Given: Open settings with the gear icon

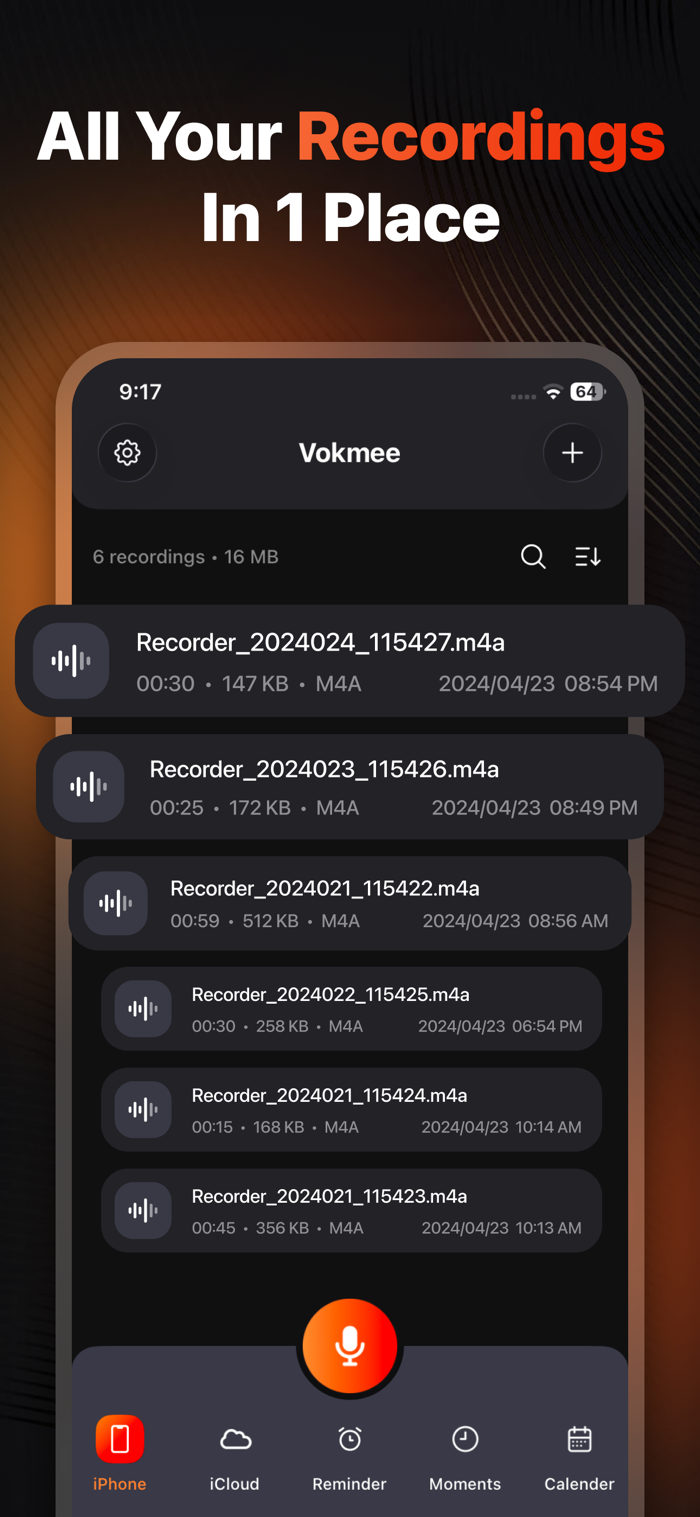Looking at the screenshot, I should (127, 453).
